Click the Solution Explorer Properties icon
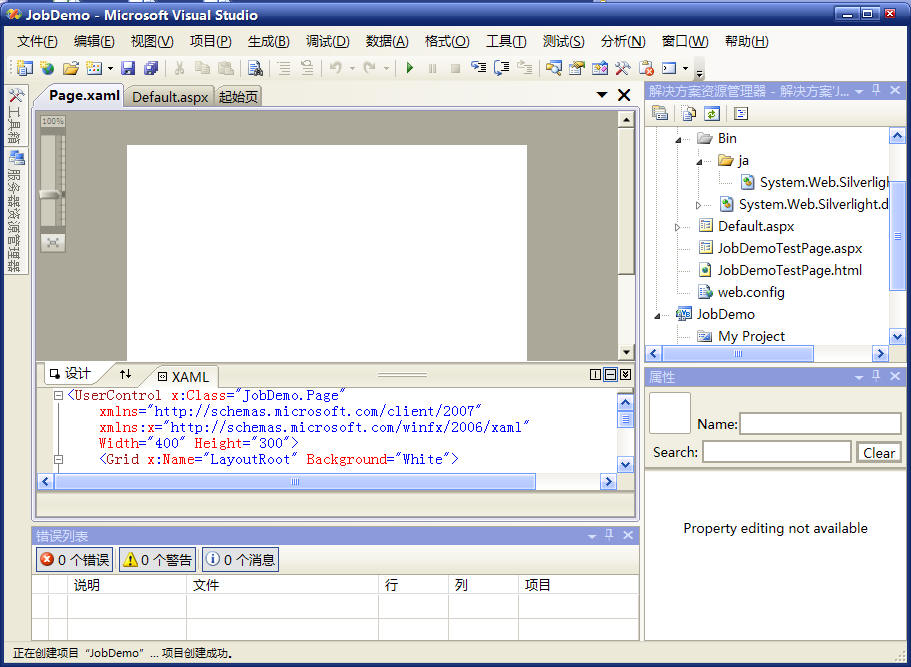This screenshot has height=667, width=911. (660, 113)
